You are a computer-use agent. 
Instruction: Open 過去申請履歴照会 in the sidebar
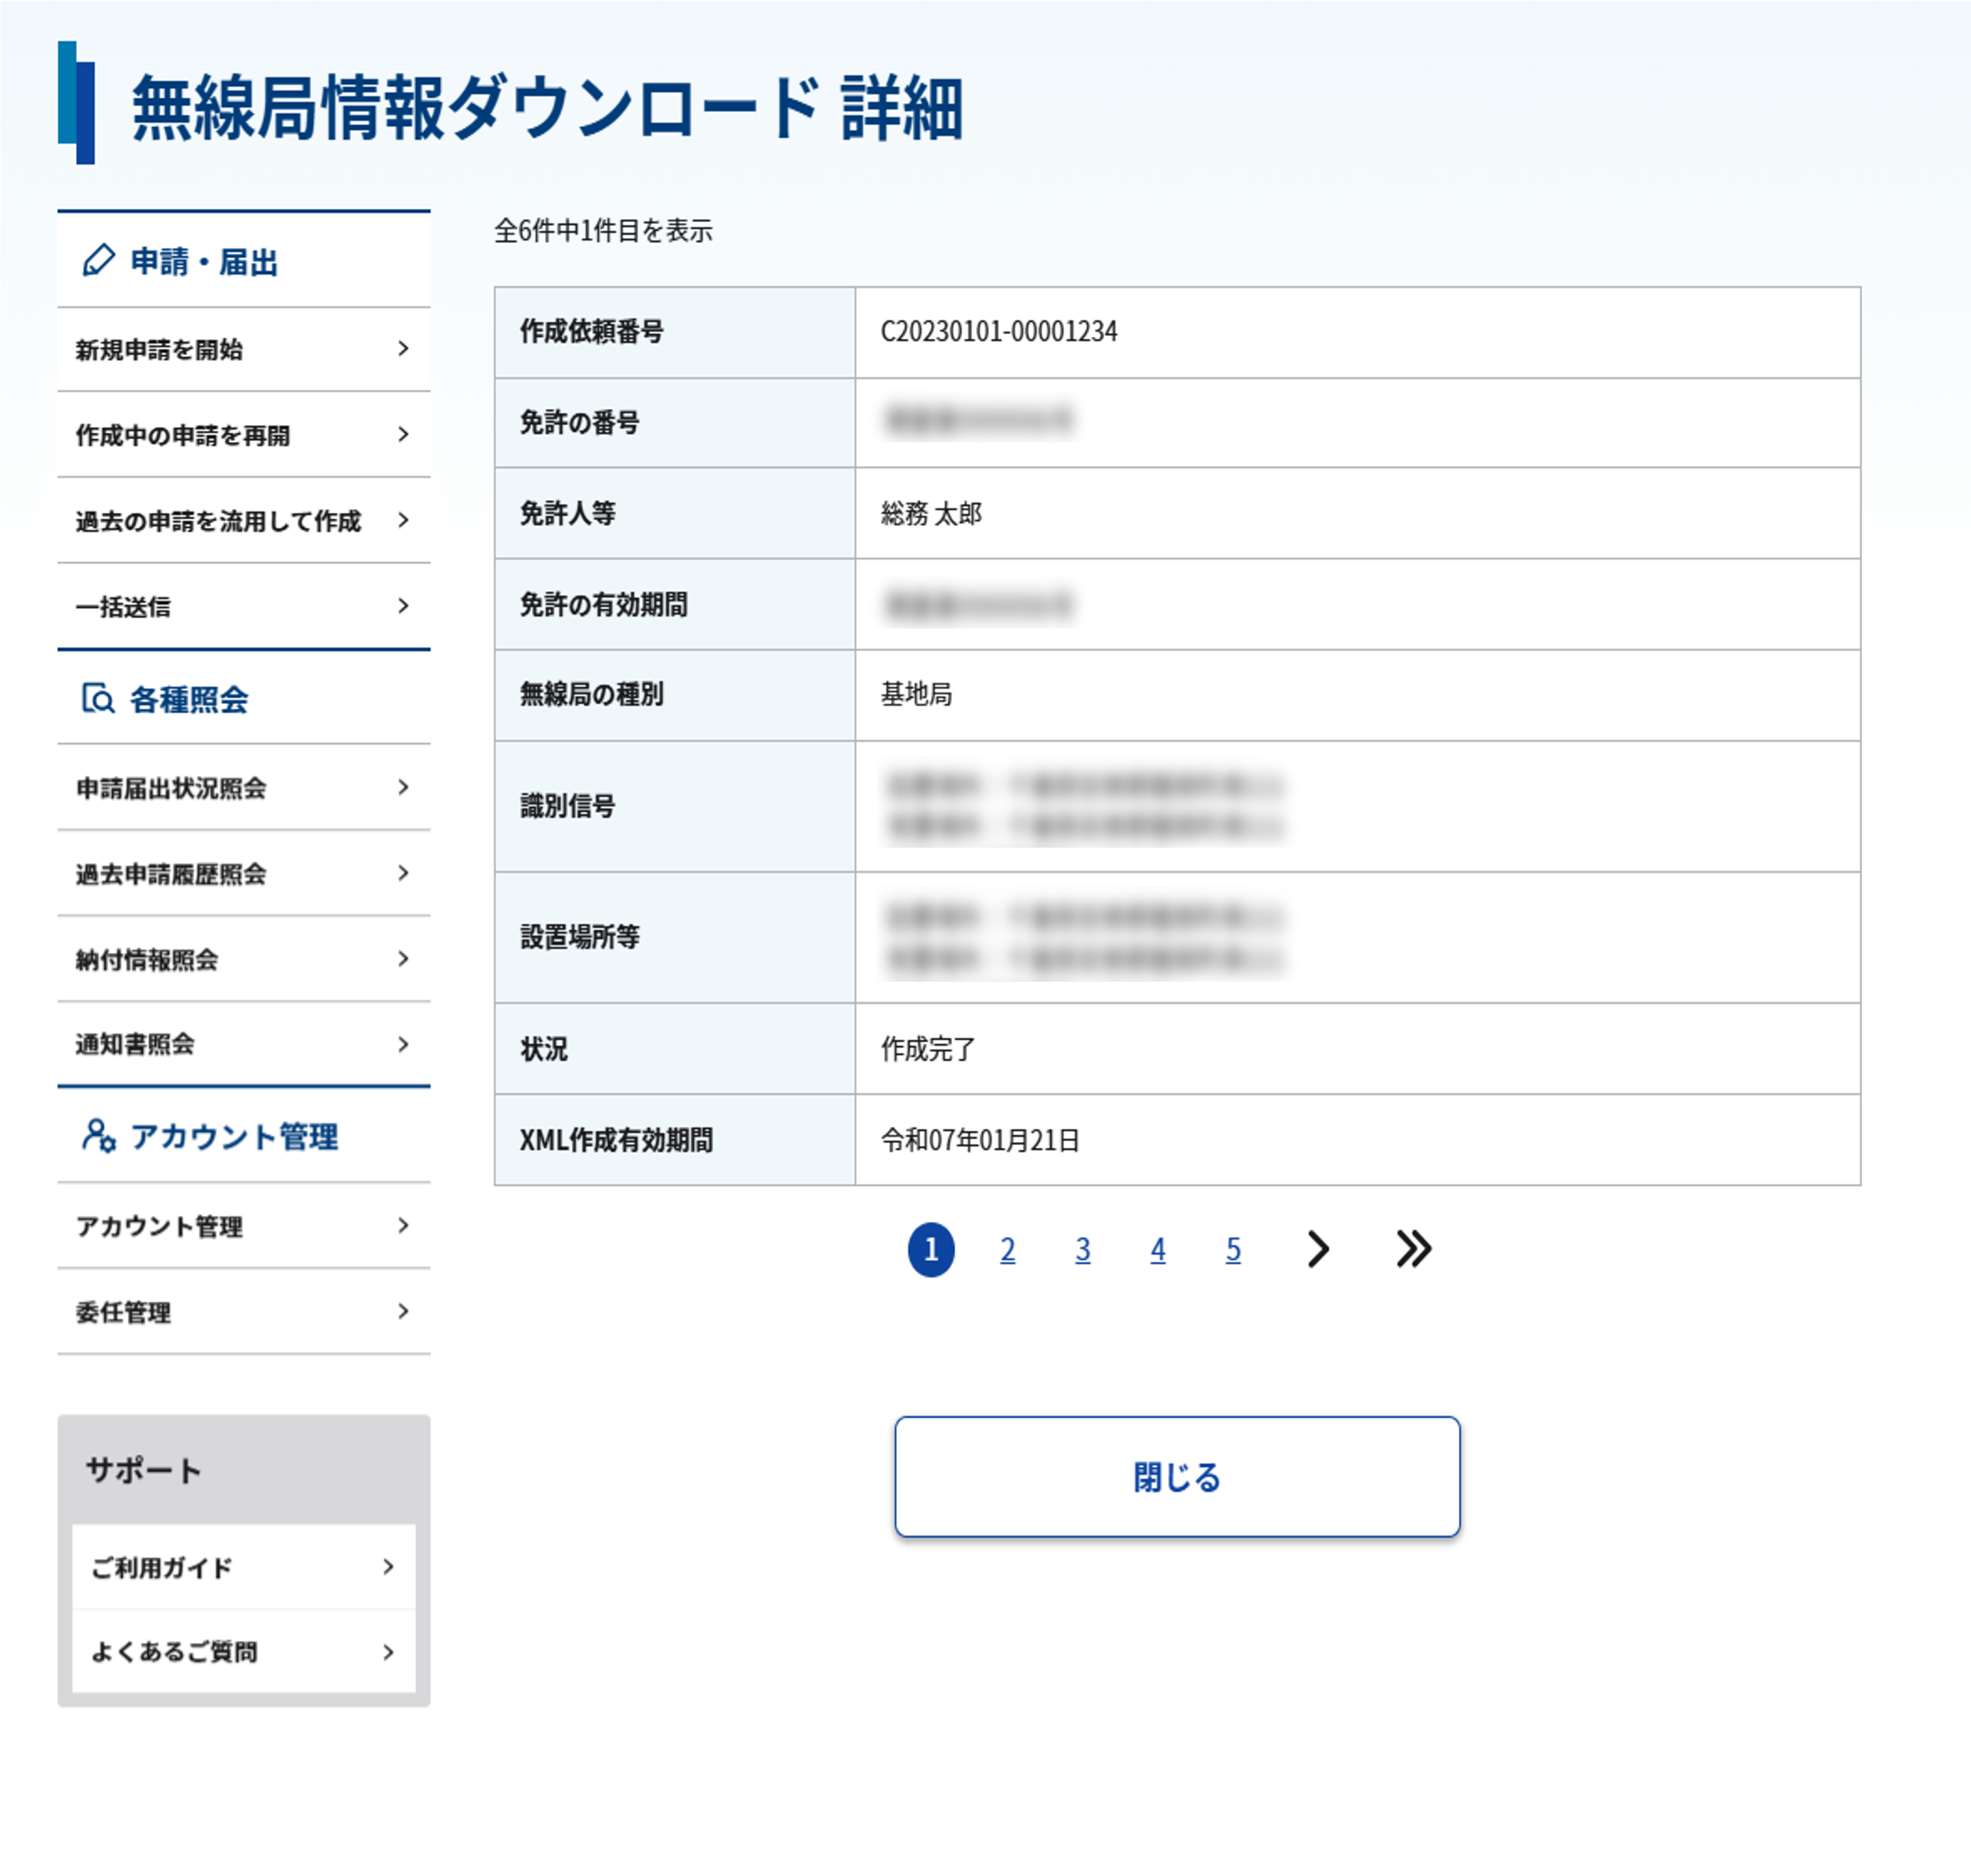[x=244, y=874]
